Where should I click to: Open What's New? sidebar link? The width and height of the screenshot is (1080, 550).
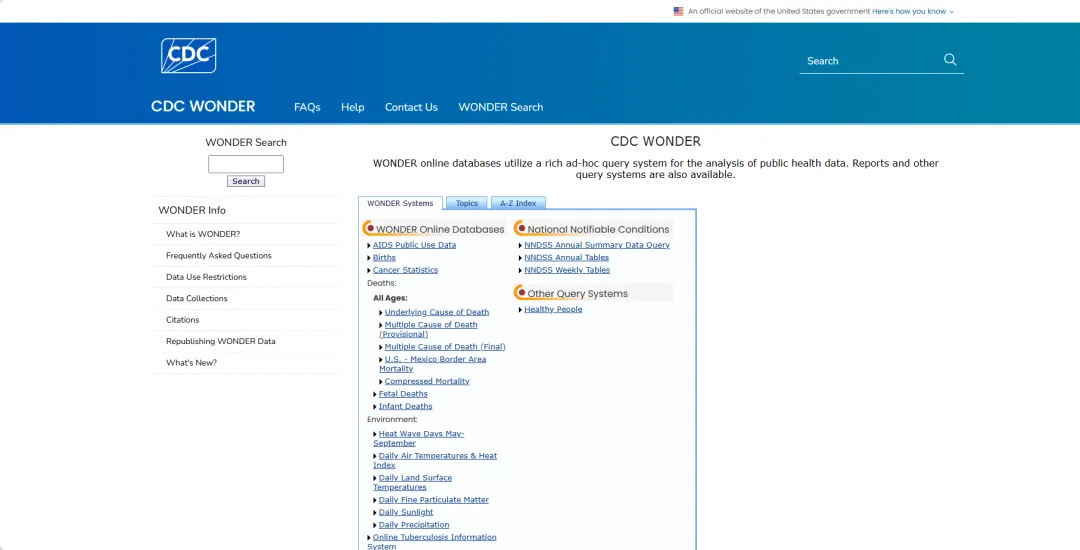tap(191, 362)
